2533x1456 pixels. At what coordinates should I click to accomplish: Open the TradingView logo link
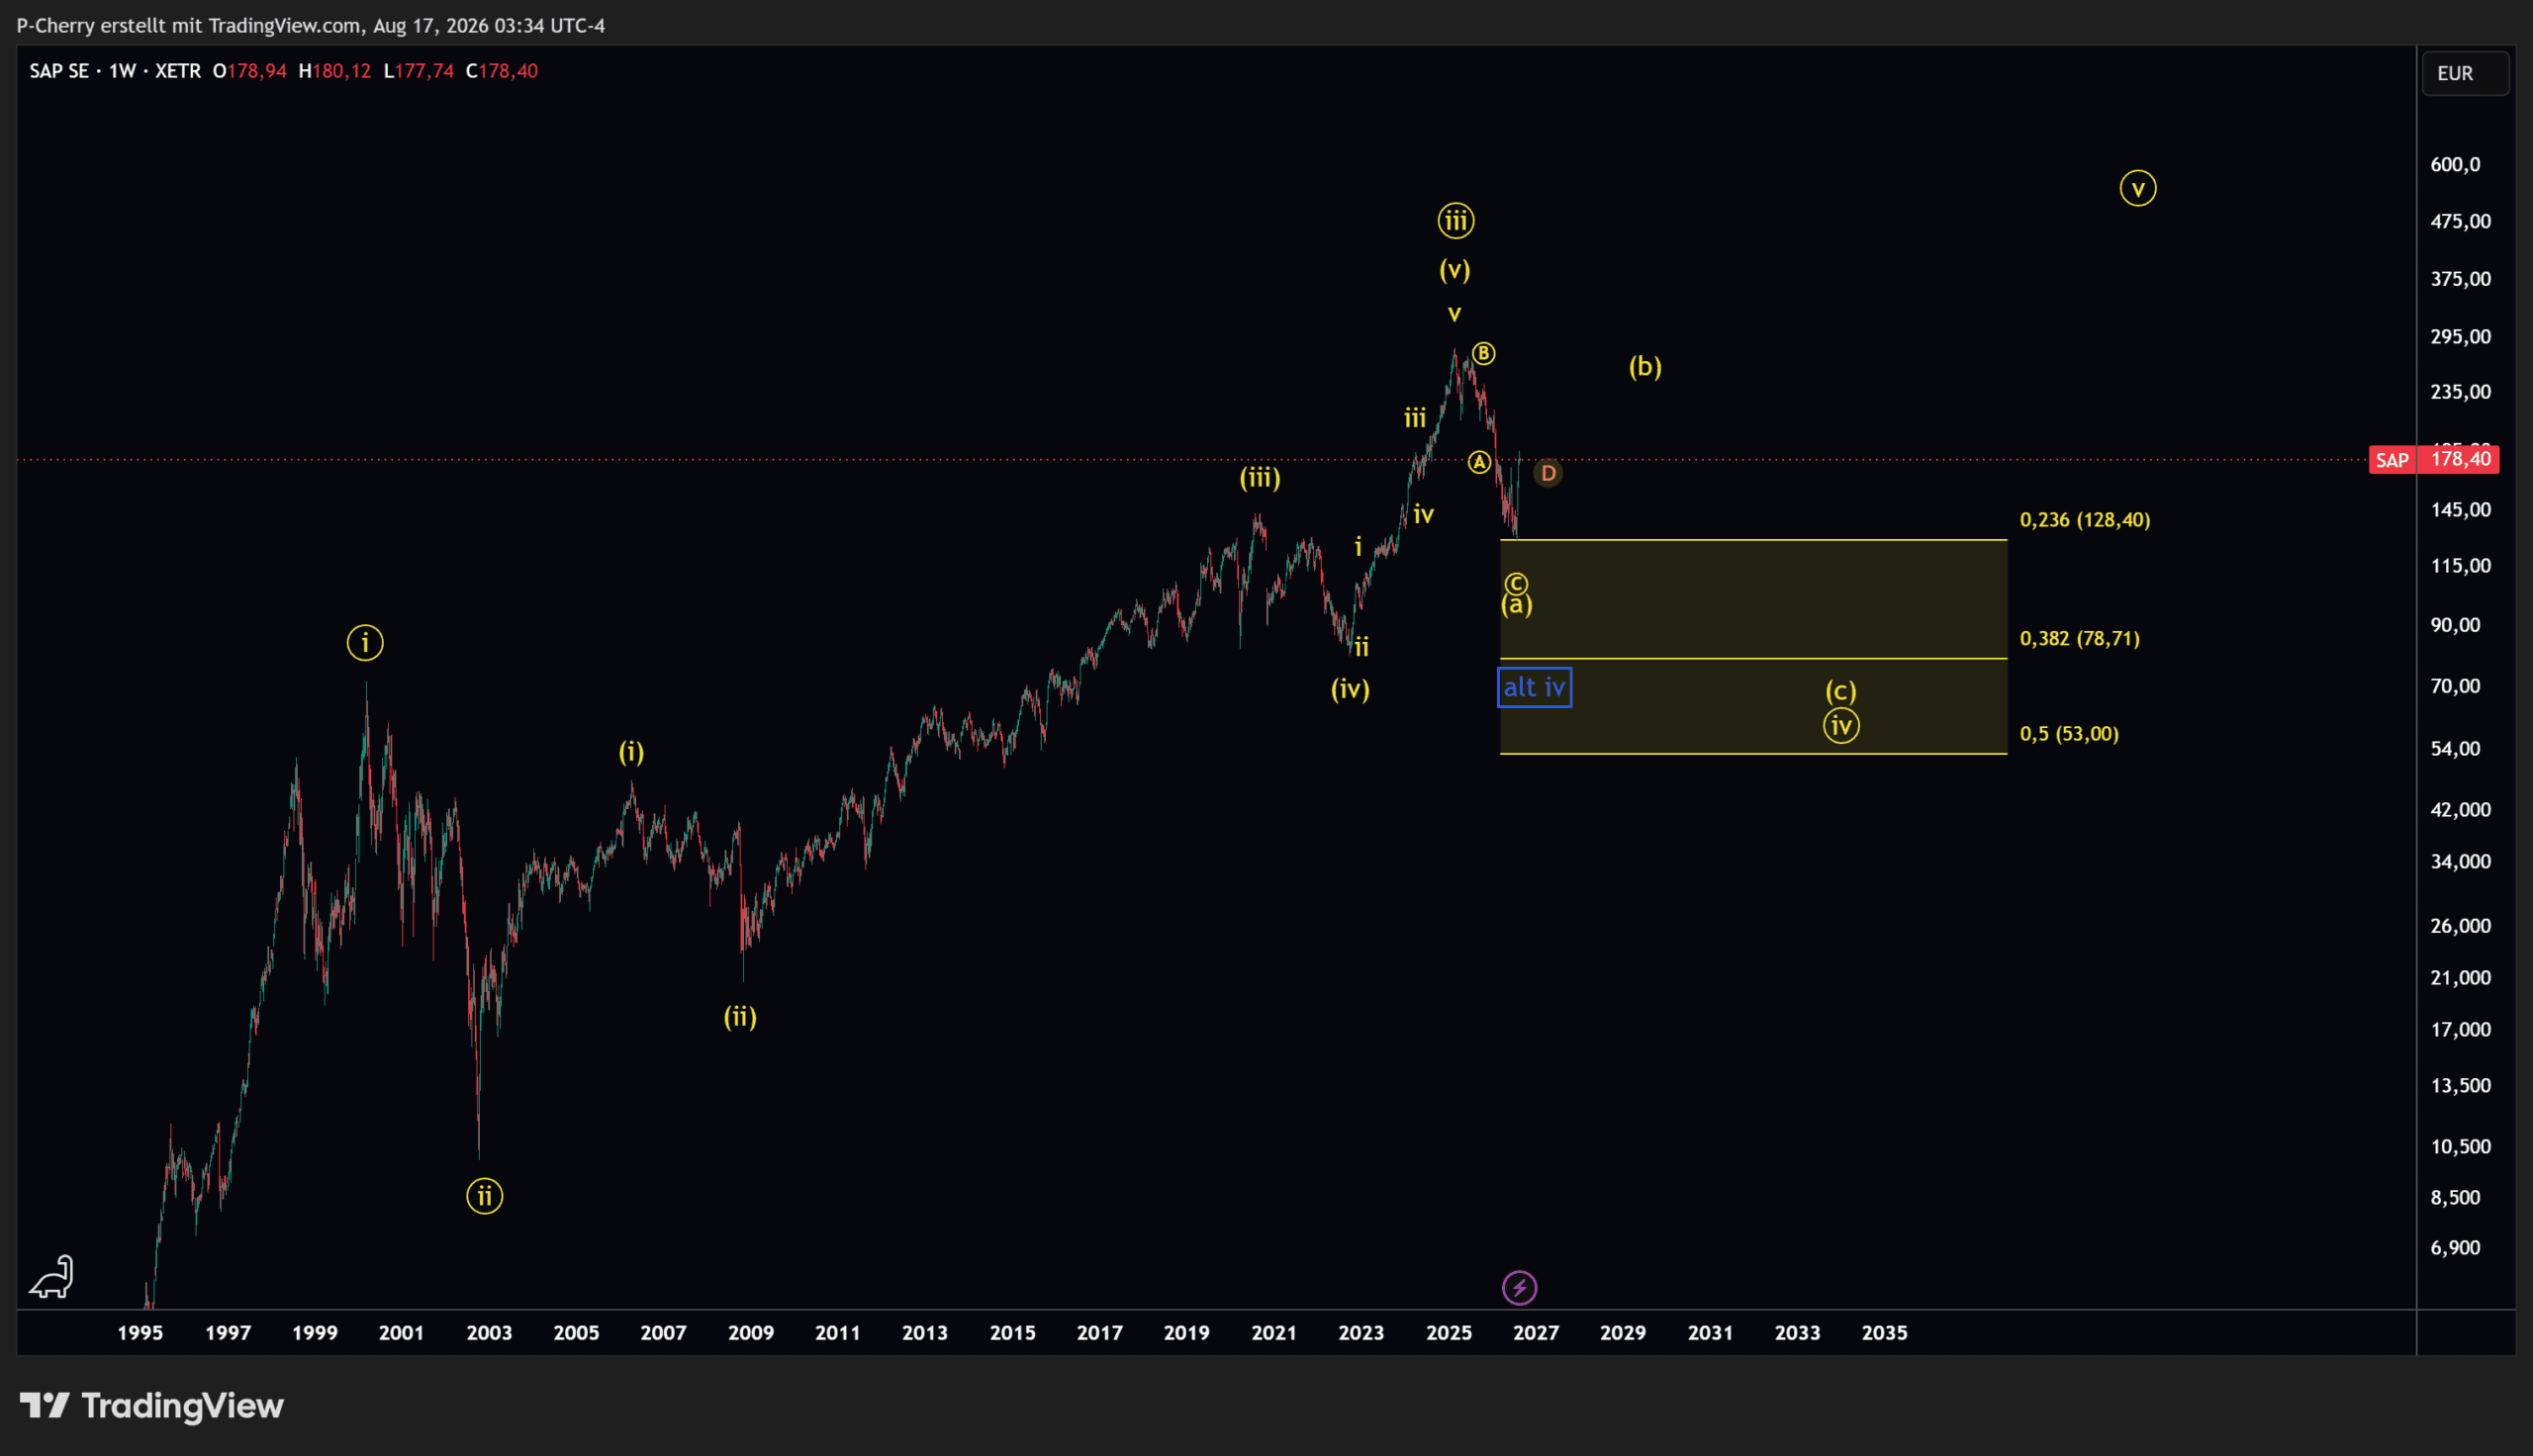pos(152,1406)
